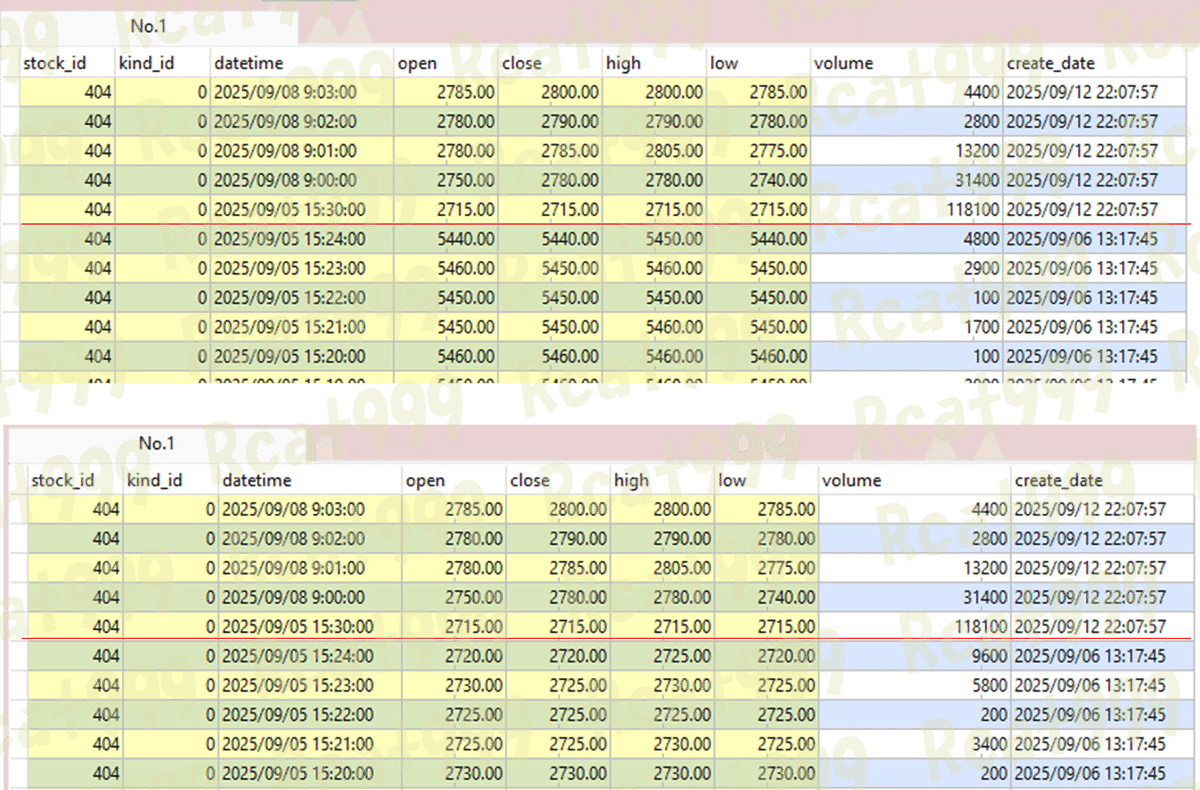Select volume 4400 in lower table

point(914,509)
